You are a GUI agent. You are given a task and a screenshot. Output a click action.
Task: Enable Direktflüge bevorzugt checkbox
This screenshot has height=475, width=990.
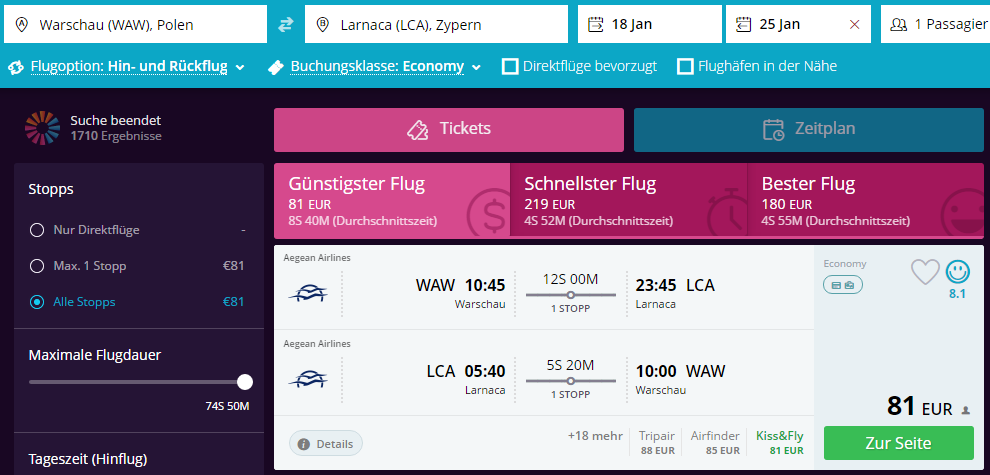[510, 66]
